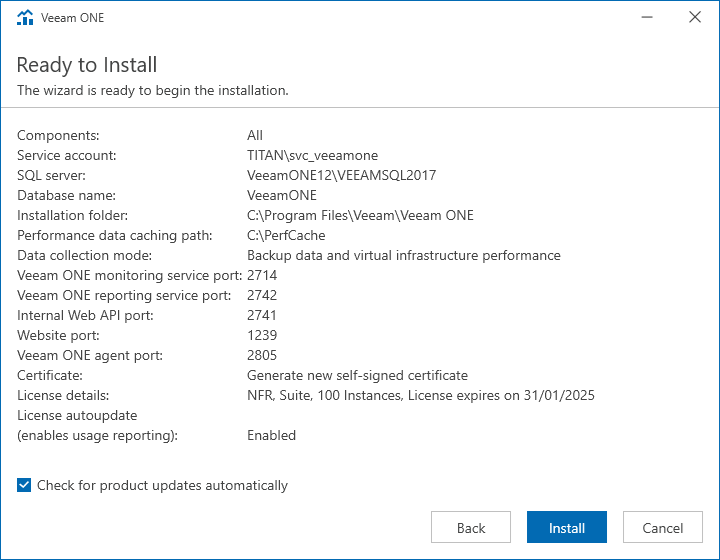
Task: Click the License autoupdate 'Enabled' value
Action: coord(271,435)
